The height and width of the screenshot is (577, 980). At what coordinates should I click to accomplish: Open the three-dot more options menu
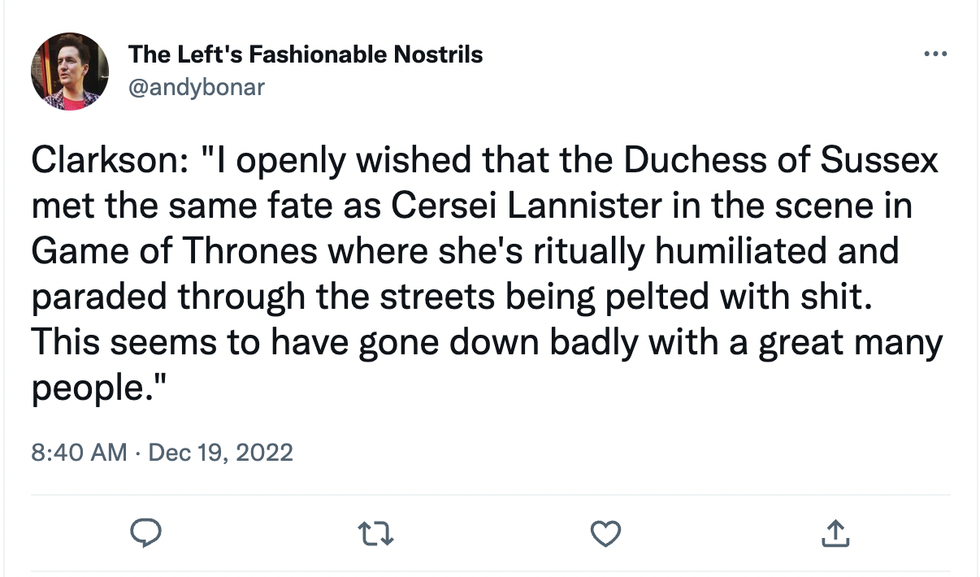935,54
